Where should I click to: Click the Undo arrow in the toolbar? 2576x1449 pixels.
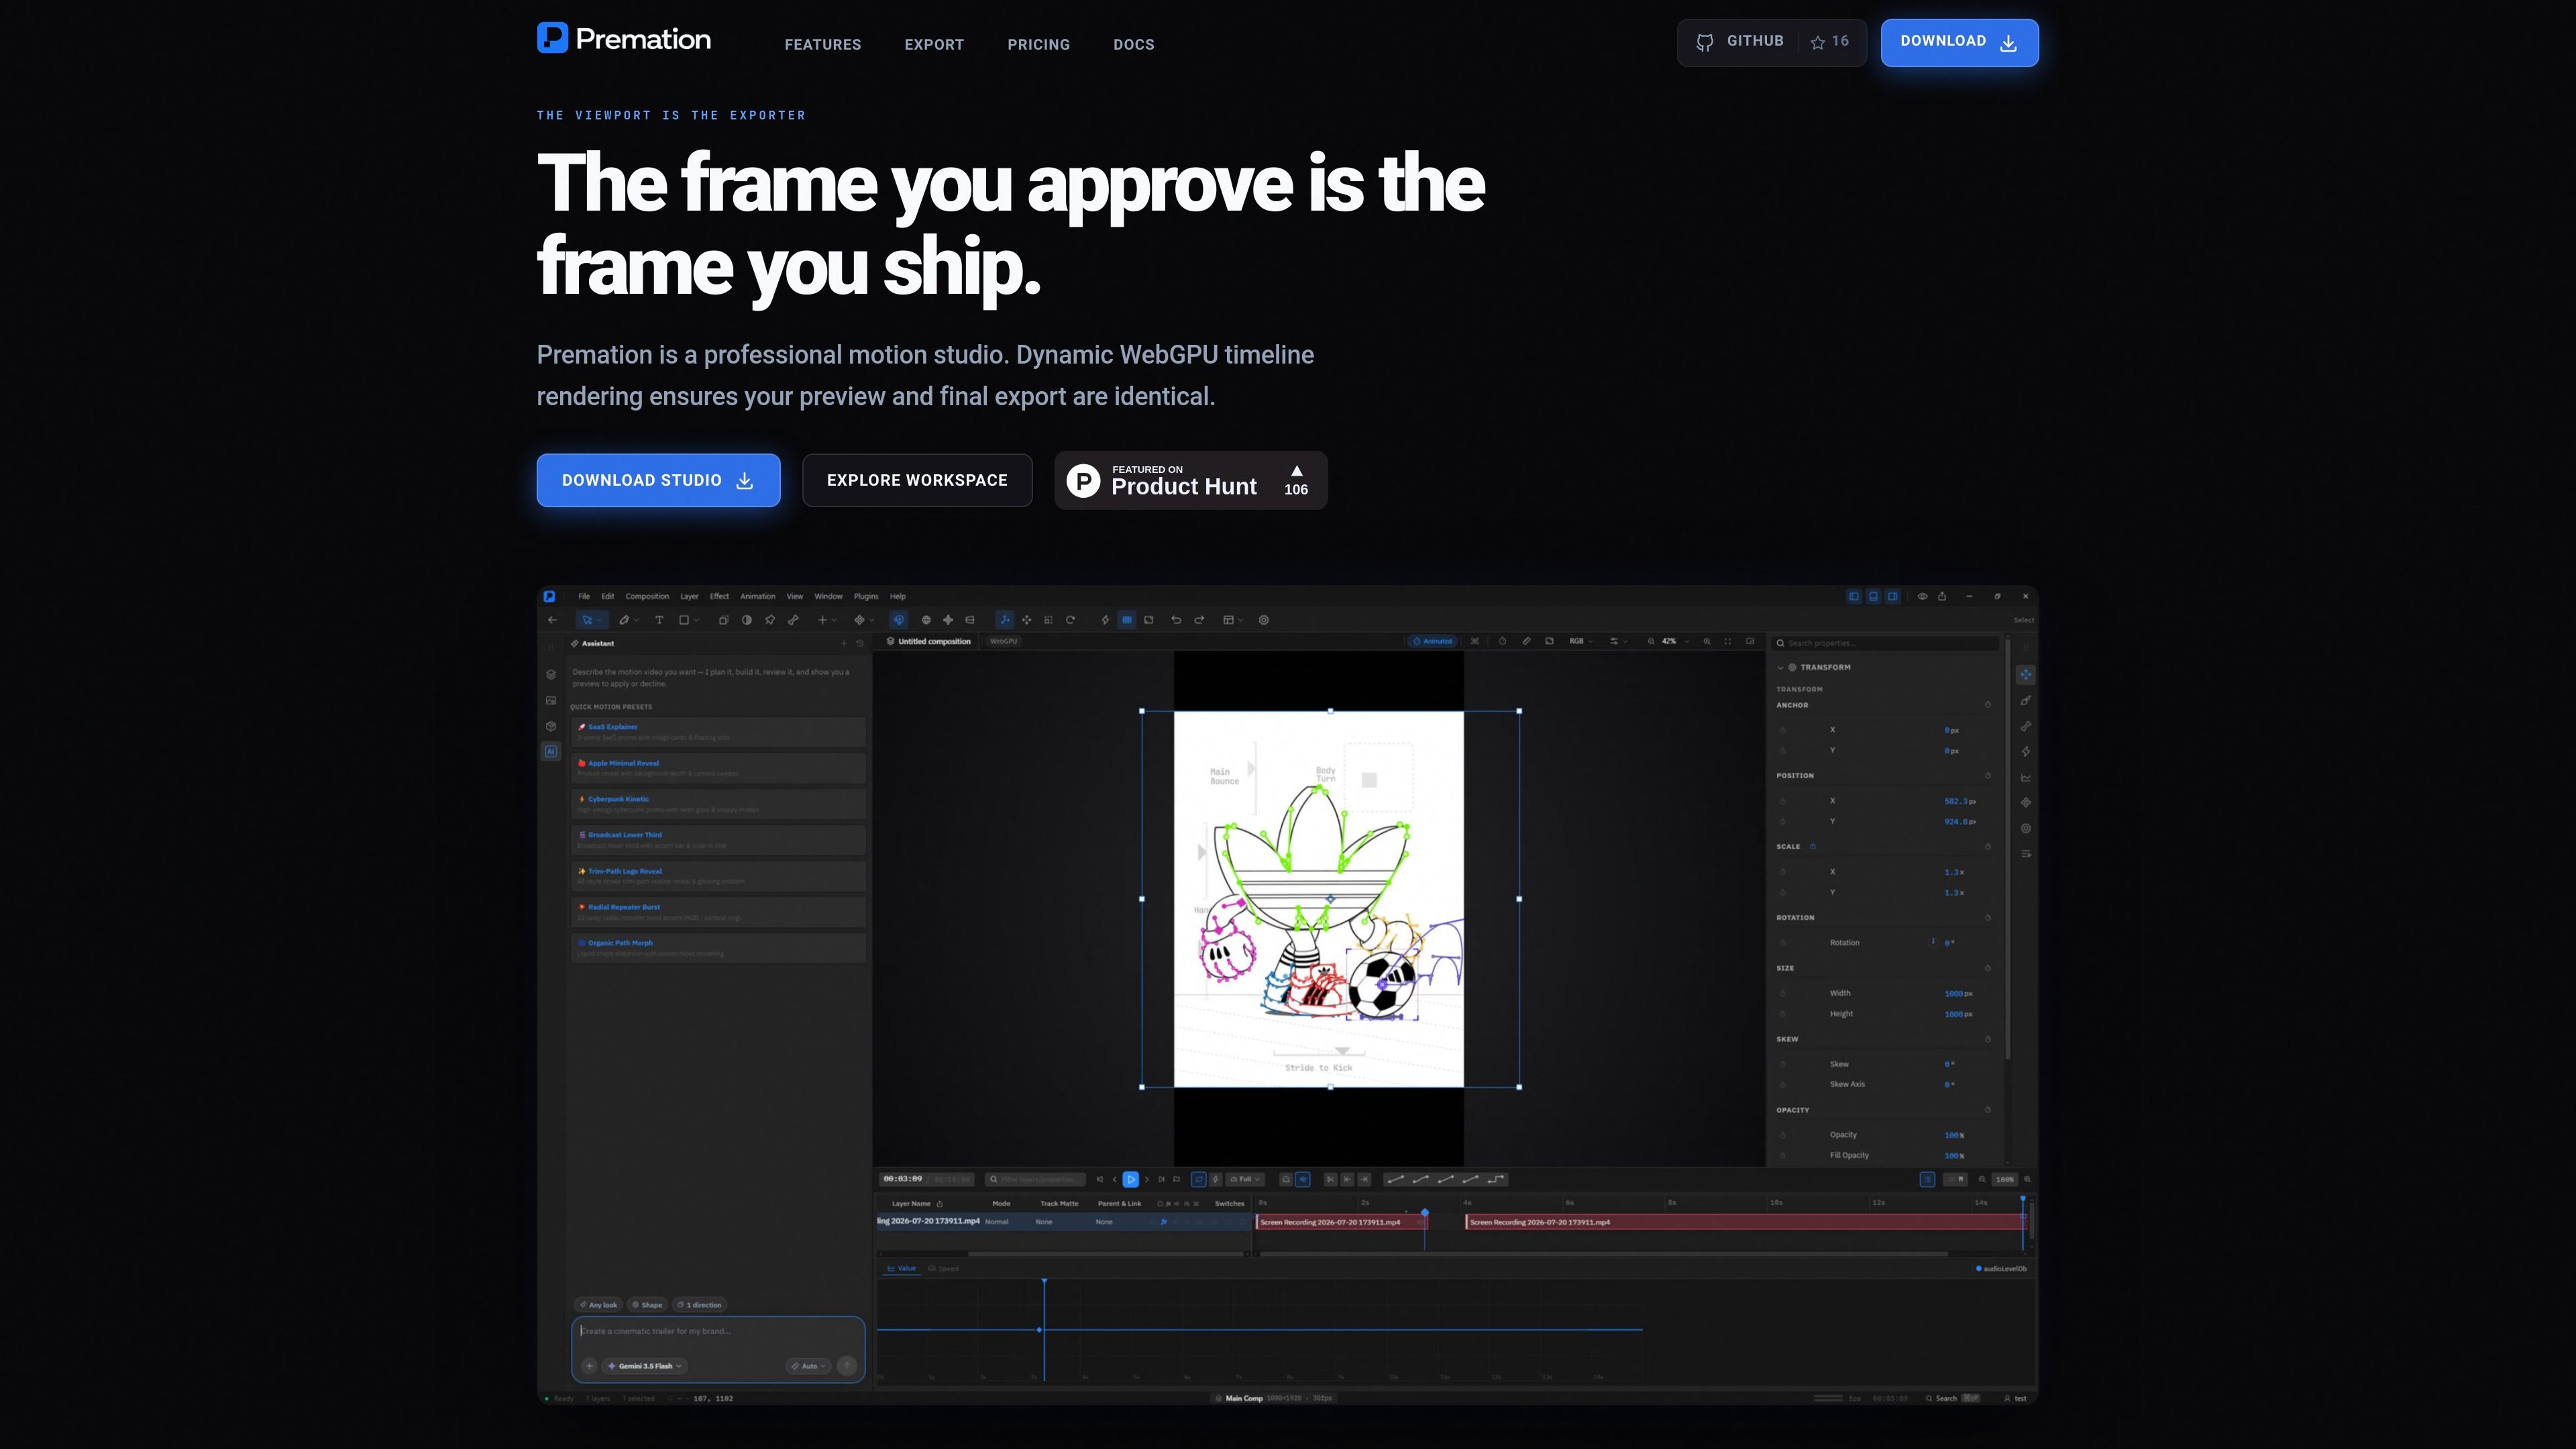(1176, 620)
